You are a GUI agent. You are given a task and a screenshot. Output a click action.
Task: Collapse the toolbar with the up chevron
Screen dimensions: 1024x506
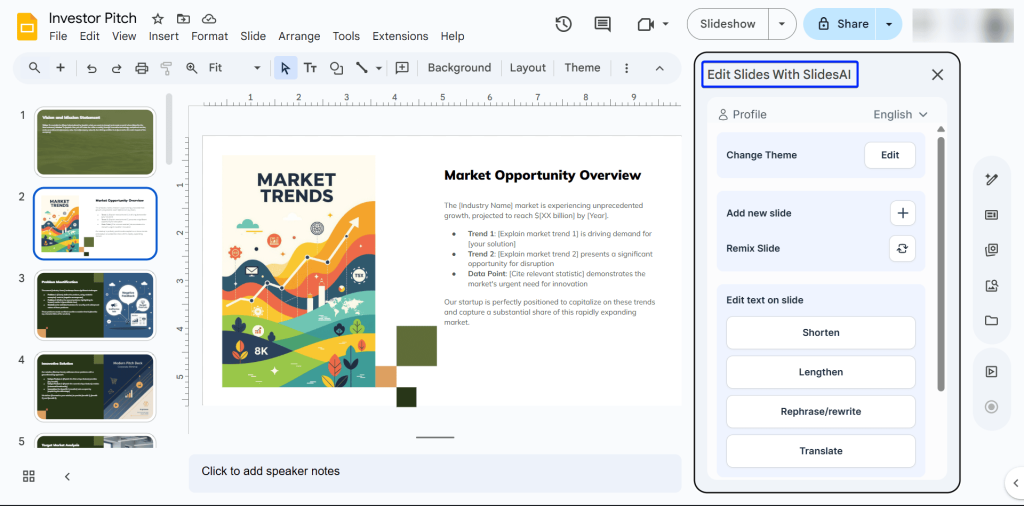[660, 68]
